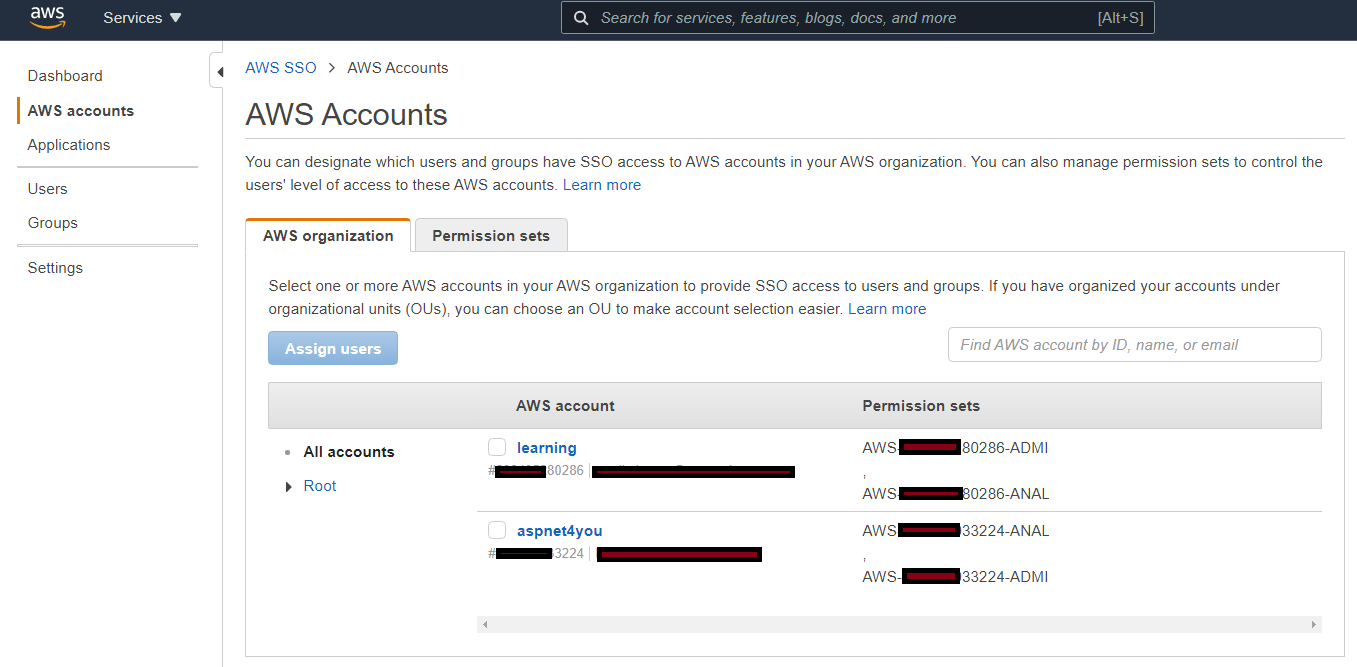Open Settings in the sidebar
This screenshot has height=667, width=1357.
(x=55, y=268)
